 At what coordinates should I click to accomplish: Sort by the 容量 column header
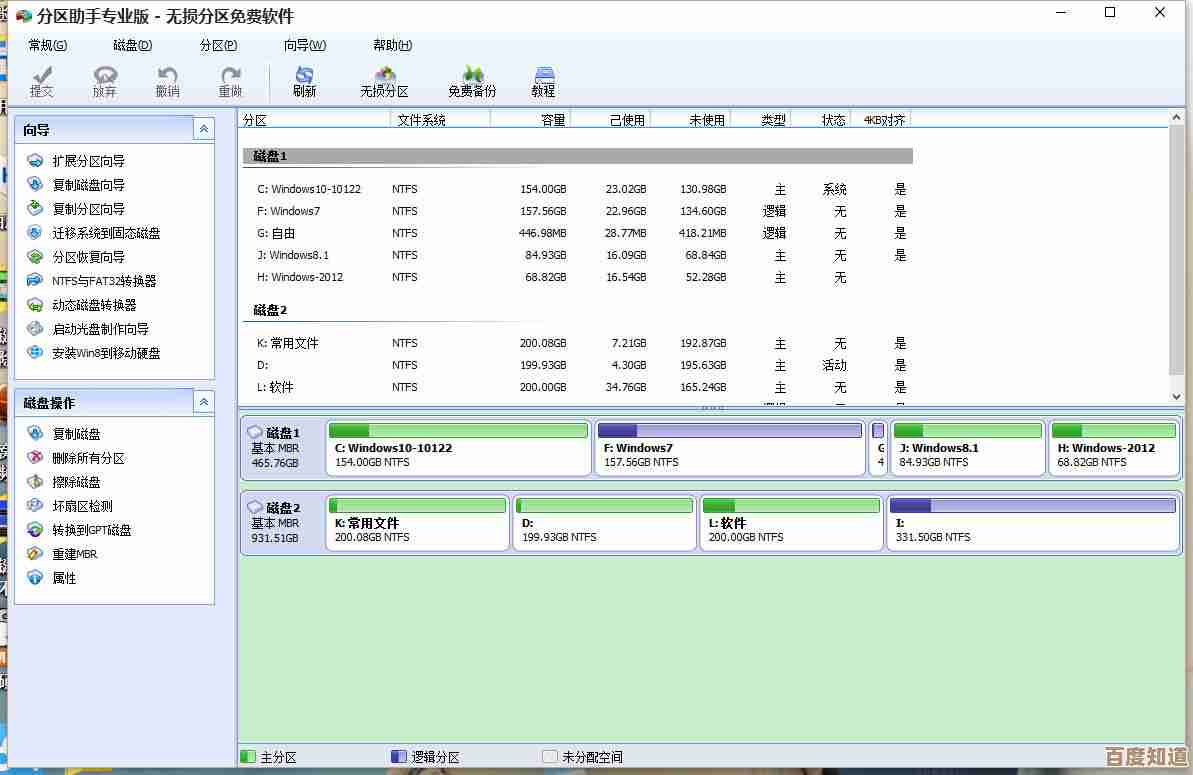coord(530,120)
